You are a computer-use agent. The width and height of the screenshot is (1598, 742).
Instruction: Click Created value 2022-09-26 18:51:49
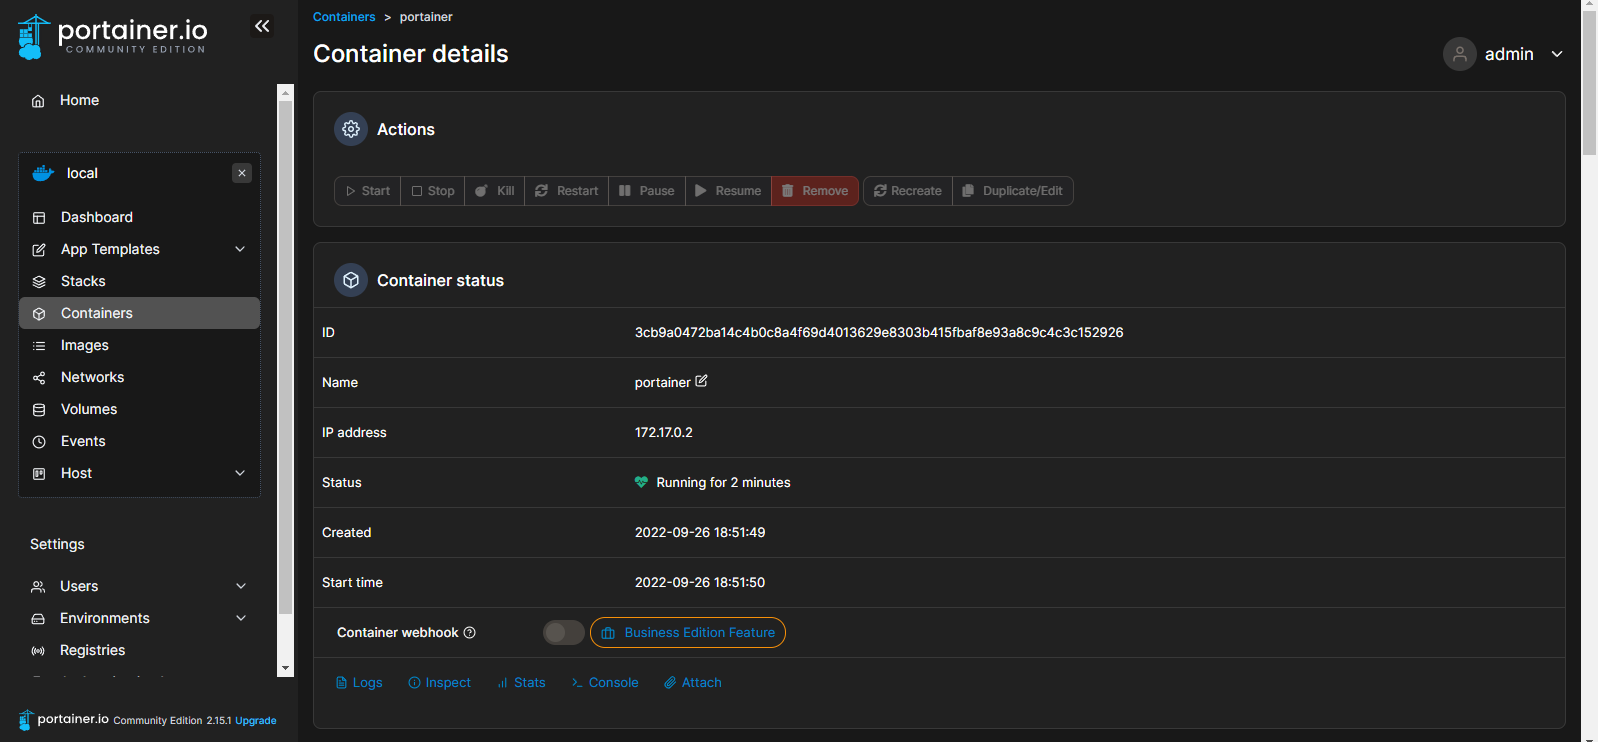pos(700,532)
